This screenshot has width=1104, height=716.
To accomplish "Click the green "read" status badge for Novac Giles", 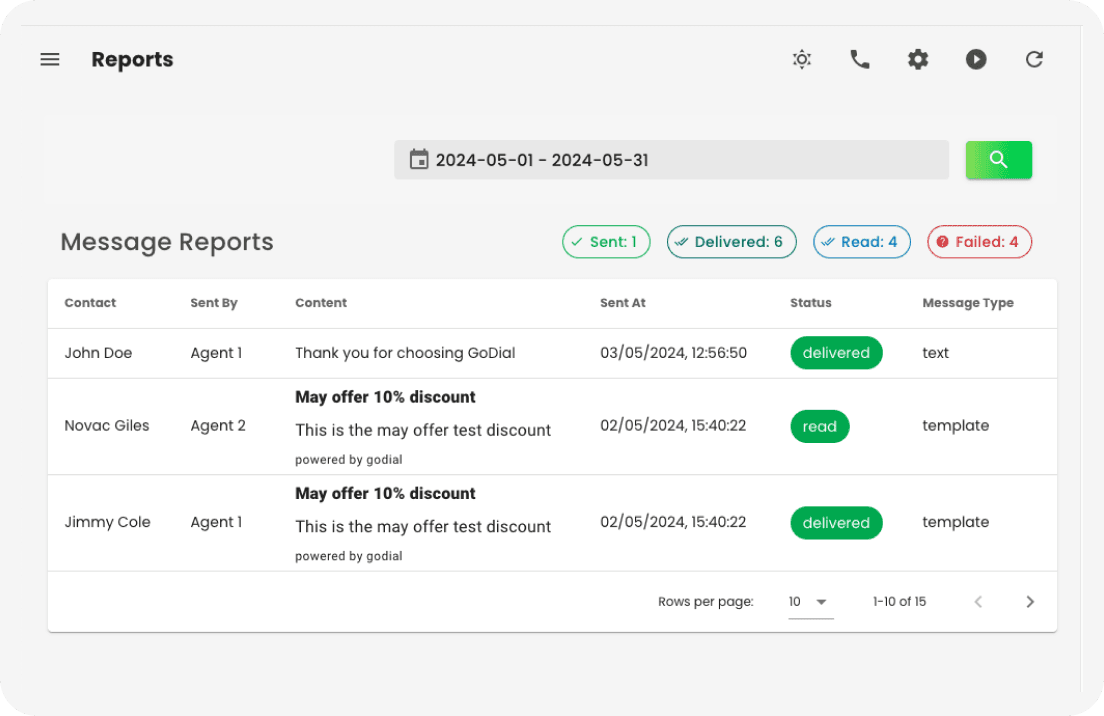I will 820,426.
